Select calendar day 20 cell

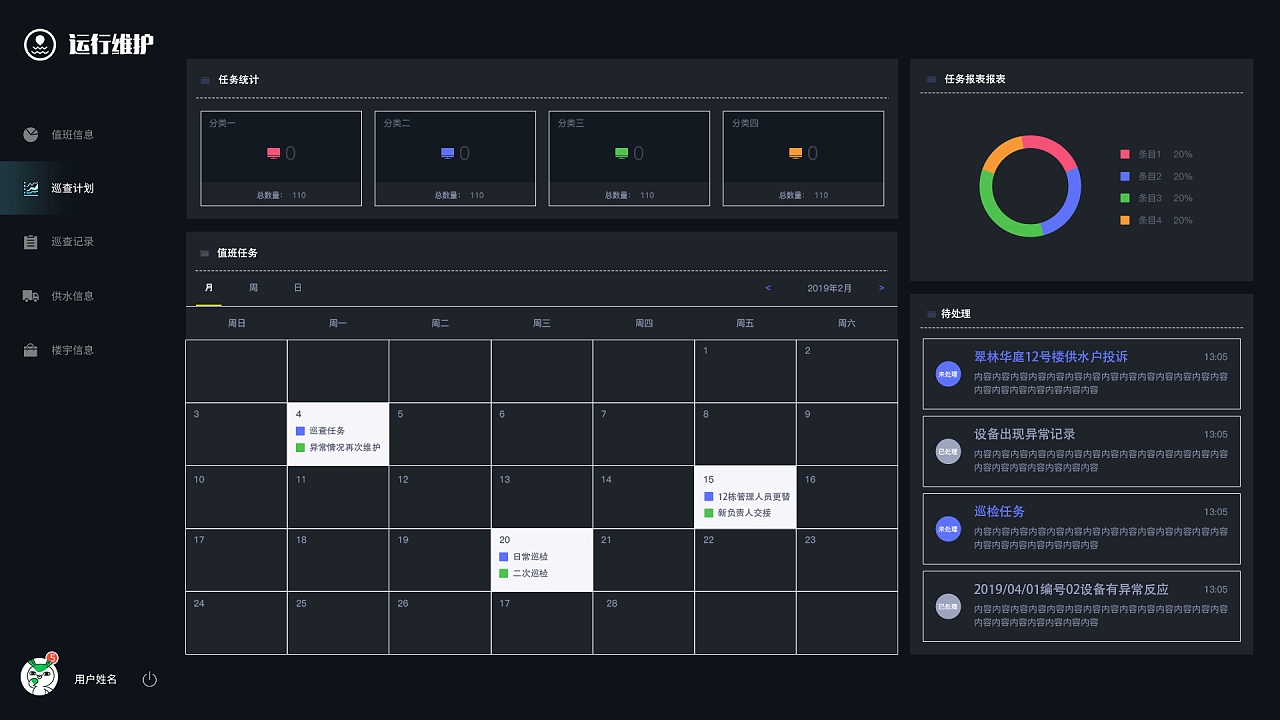[x=542, y=560]
